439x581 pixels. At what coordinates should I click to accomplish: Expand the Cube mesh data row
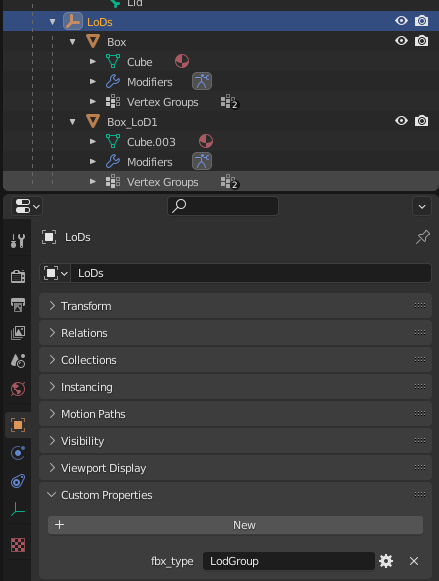click(x=93, y=62)
